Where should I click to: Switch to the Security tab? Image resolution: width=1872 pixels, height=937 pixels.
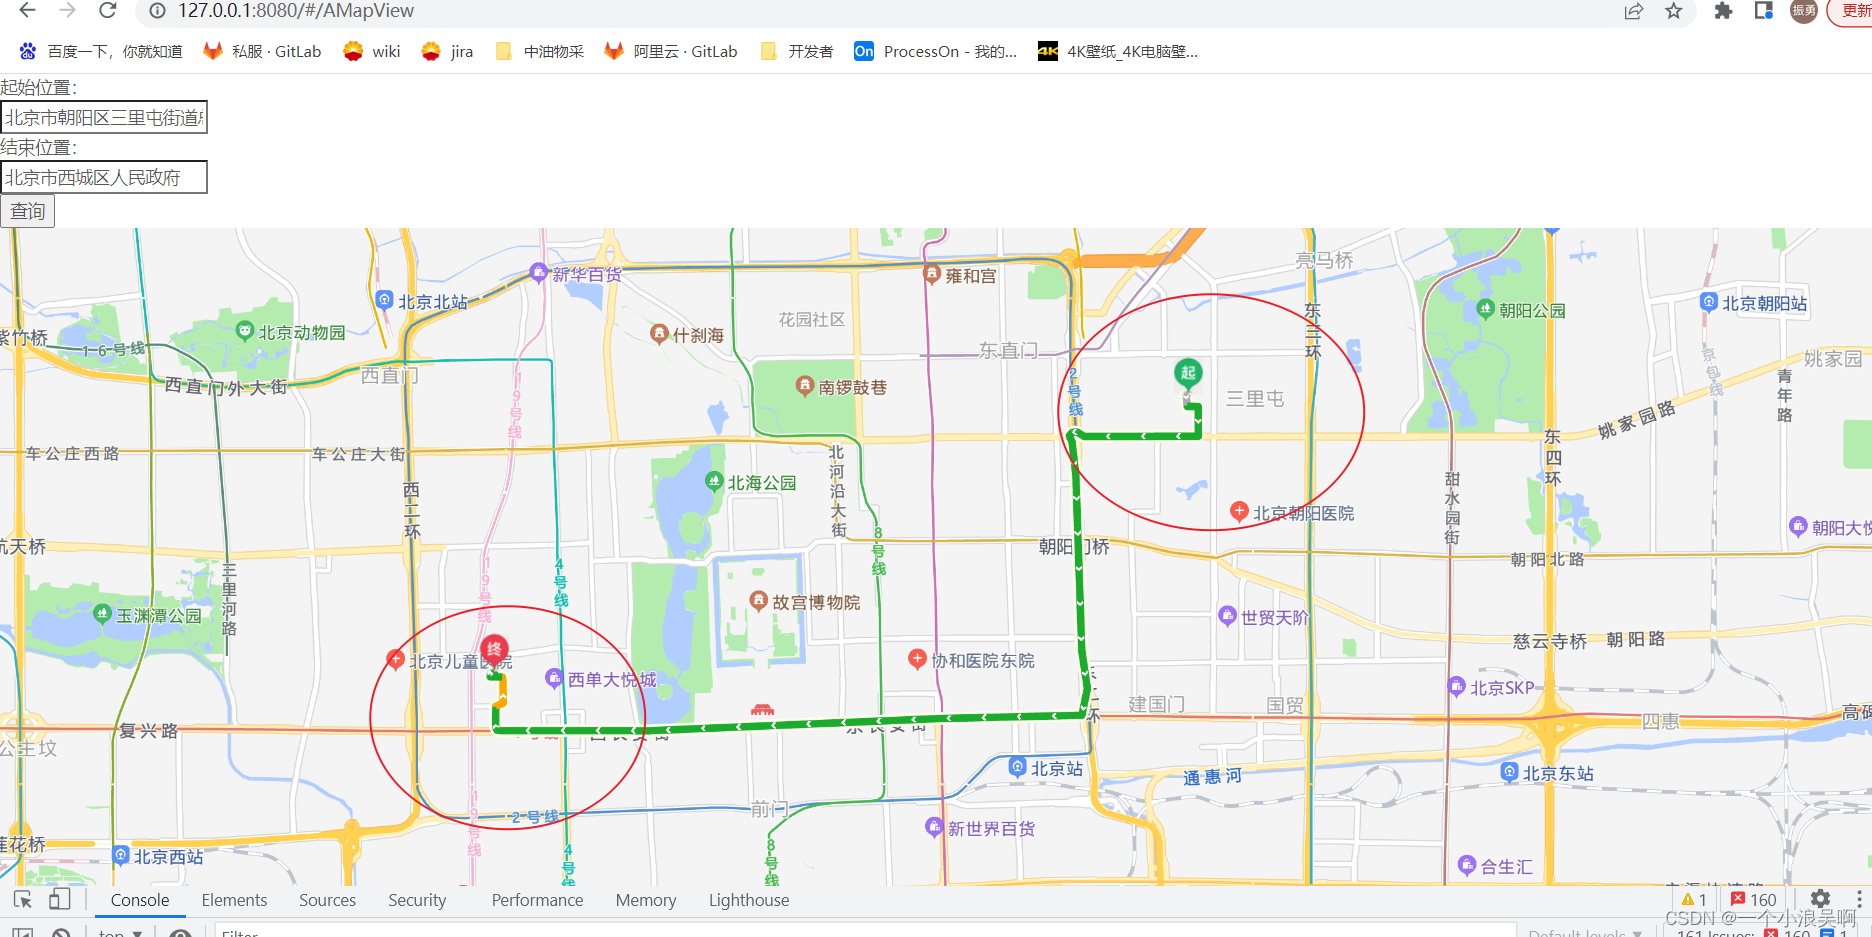click(x=417, y=900)
